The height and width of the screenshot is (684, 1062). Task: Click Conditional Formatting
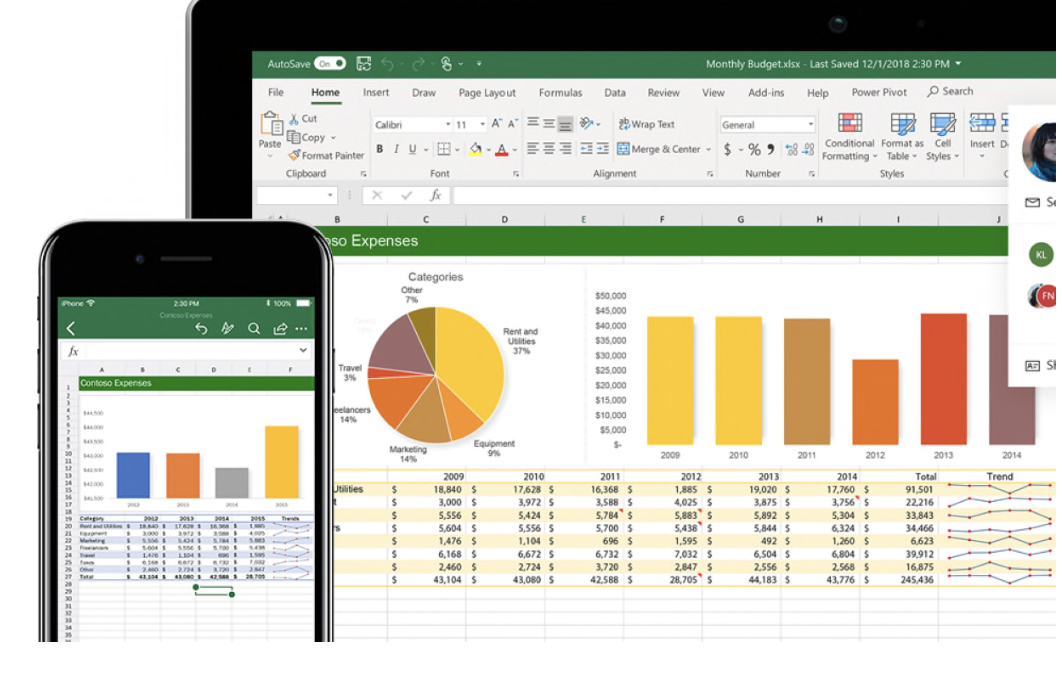point(849,137)
